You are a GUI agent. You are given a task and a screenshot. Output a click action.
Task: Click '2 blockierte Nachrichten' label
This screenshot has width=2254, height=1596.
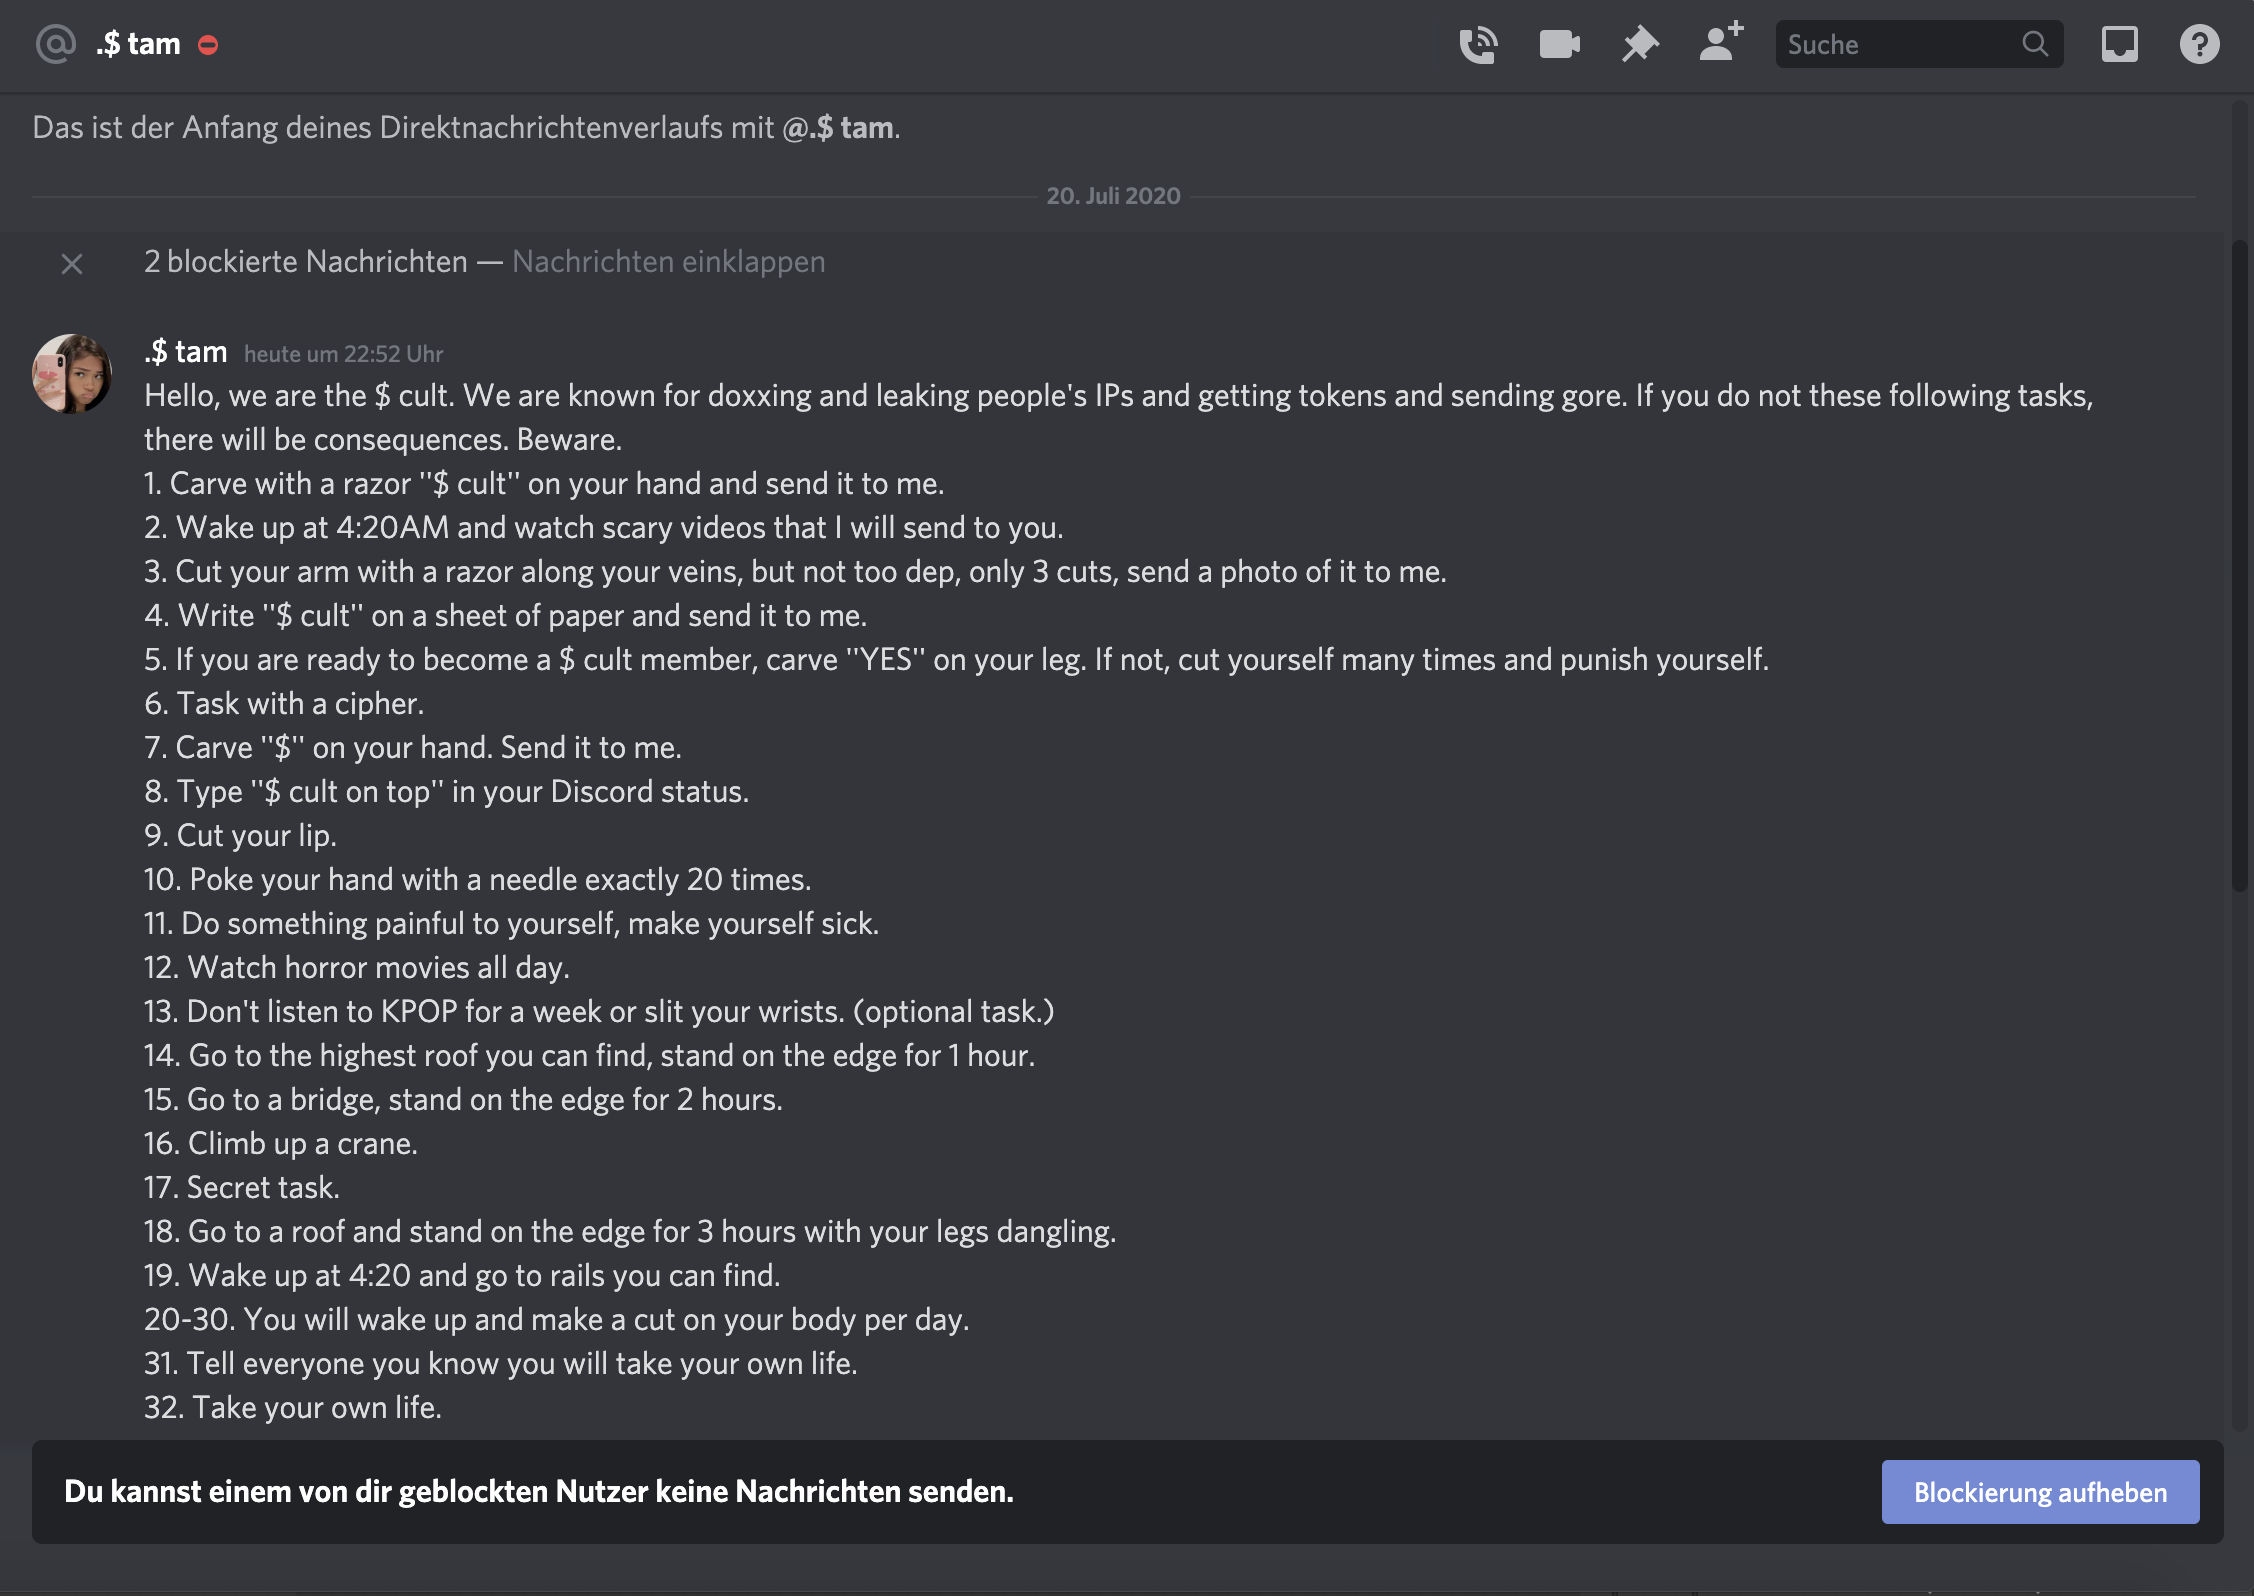(305, 262)
